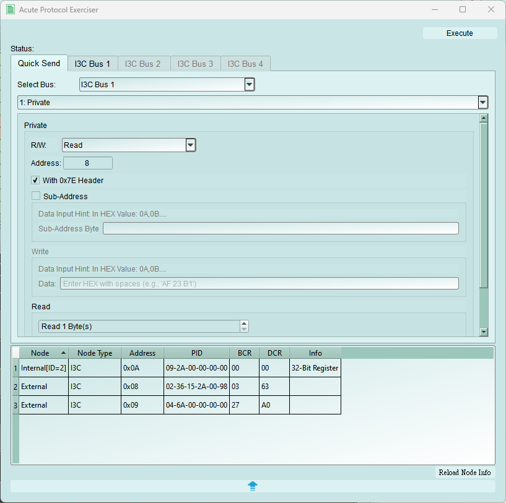Enable the Sub-Address checkbox
This screenshot has height=503, width=506.
[x=35, y=196]
